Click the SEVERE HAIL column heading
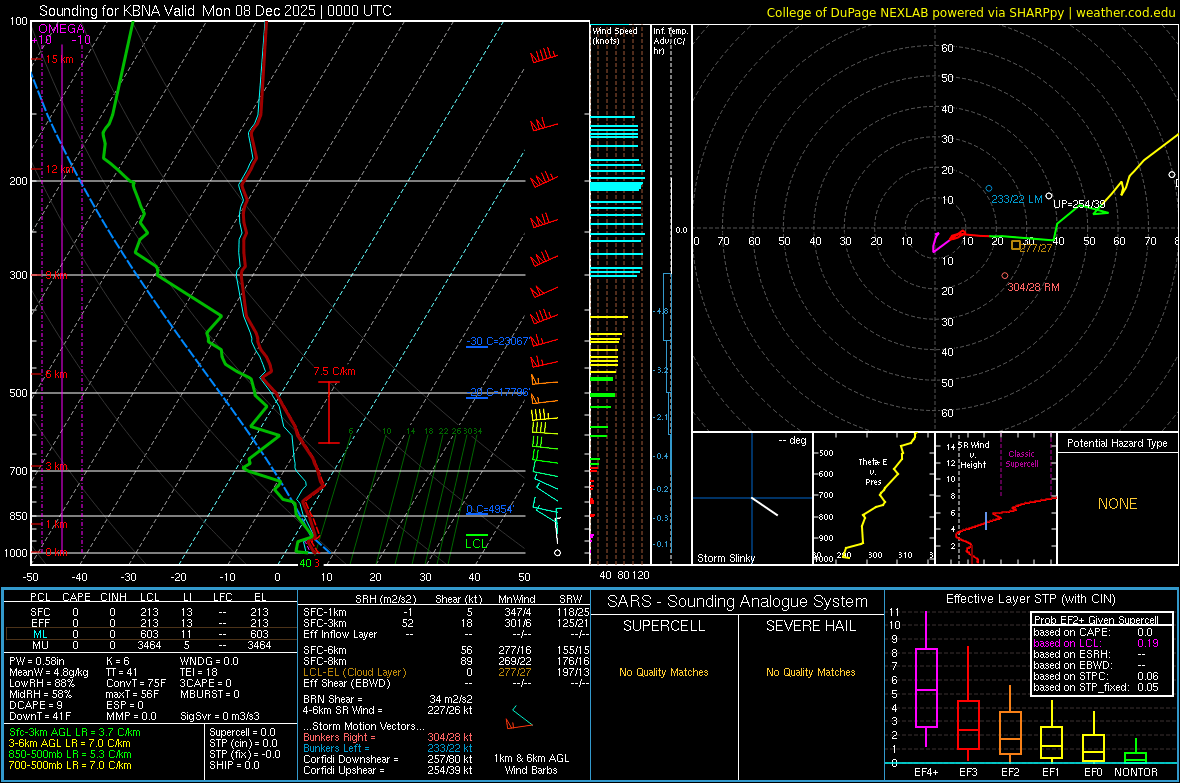The height and width of the screenshot is (783, 1180). [810, 626]
